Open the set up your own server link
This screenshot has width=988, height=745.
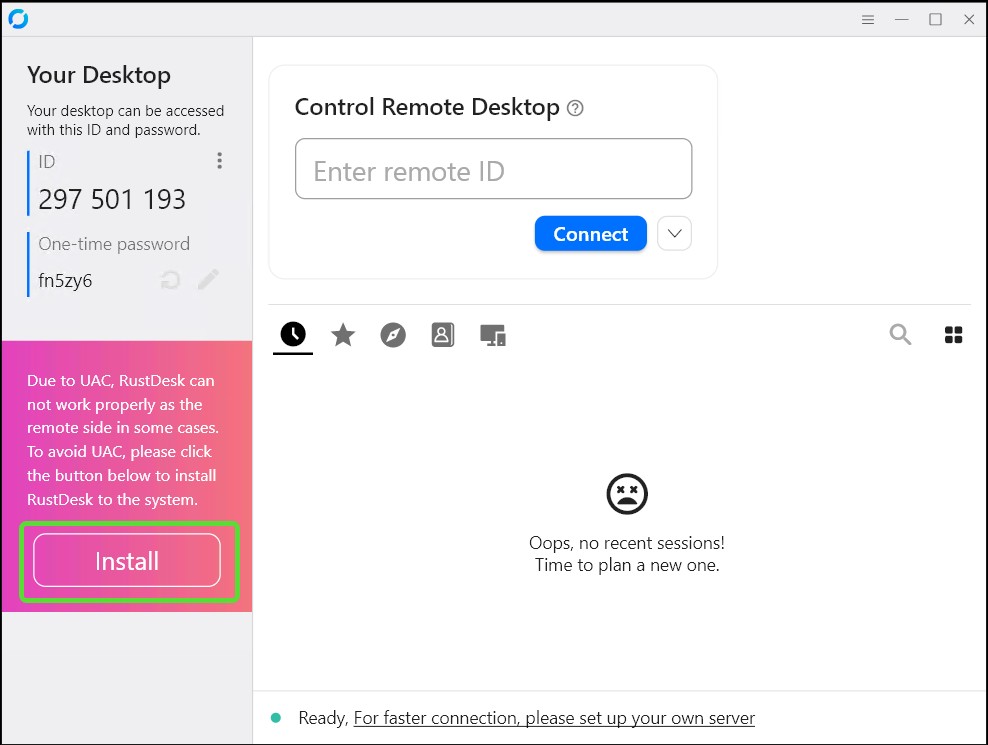pyautogui.click(x=554, y=717)
